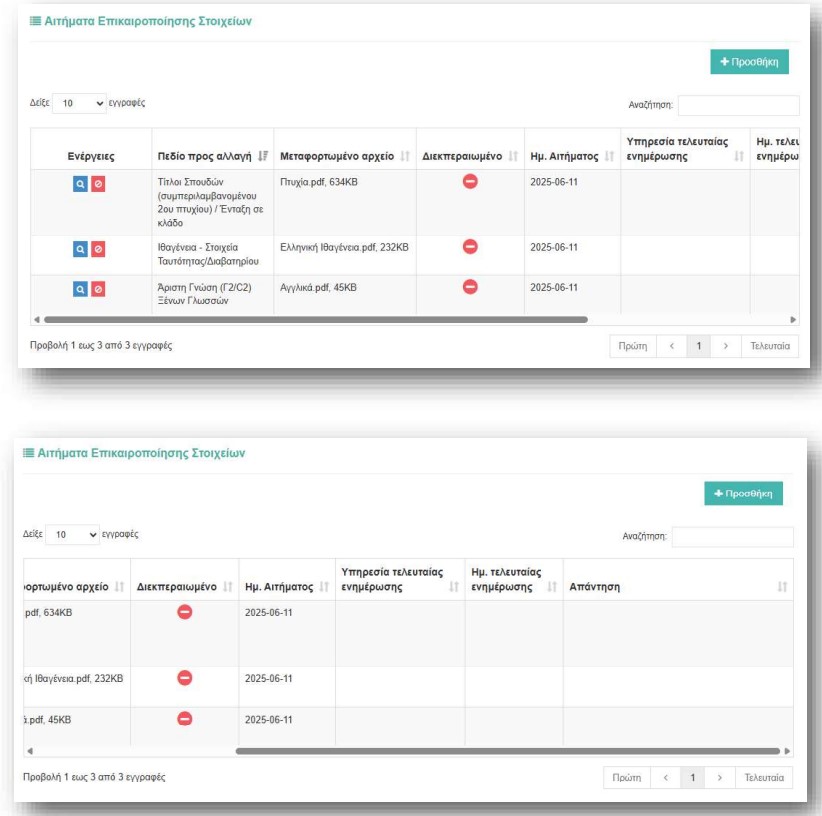Sort by Ημ. τελευταίας ενημέρωσης in lower table

(x=551, y=587)
